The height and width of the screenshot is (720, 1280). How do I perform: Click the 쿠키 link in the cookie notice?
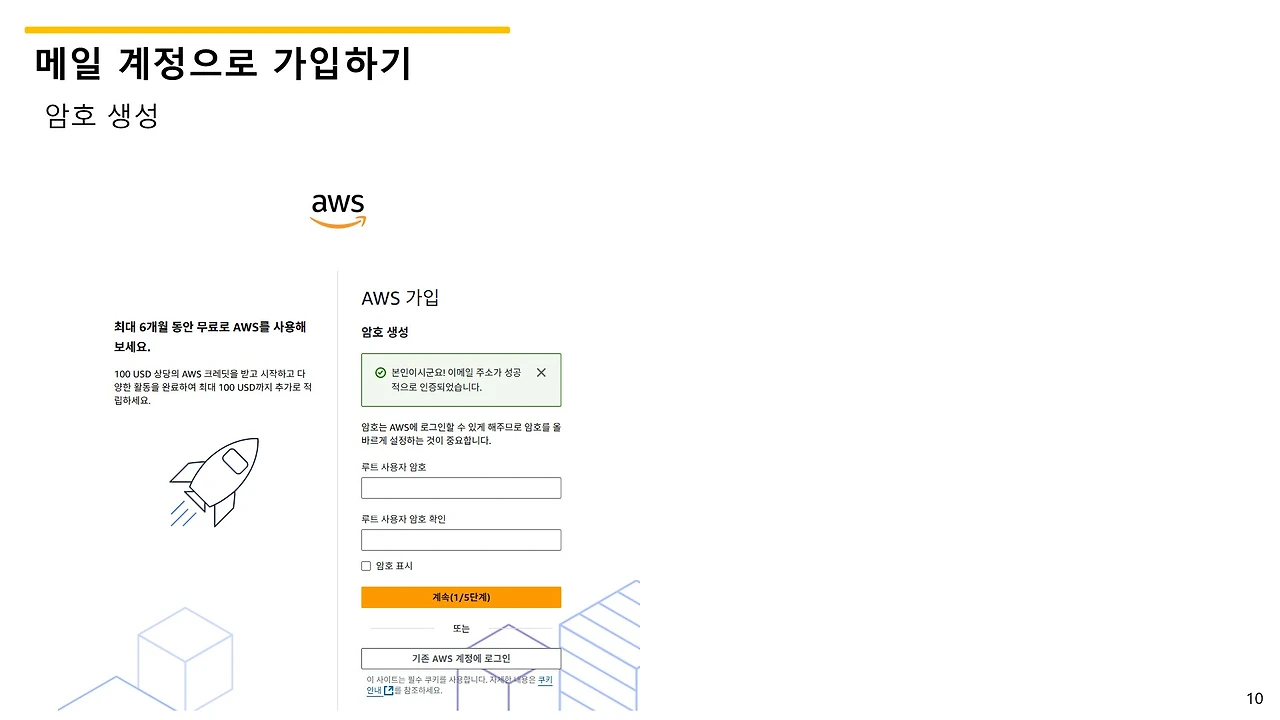pyautogui.click(x=544, y=680)
